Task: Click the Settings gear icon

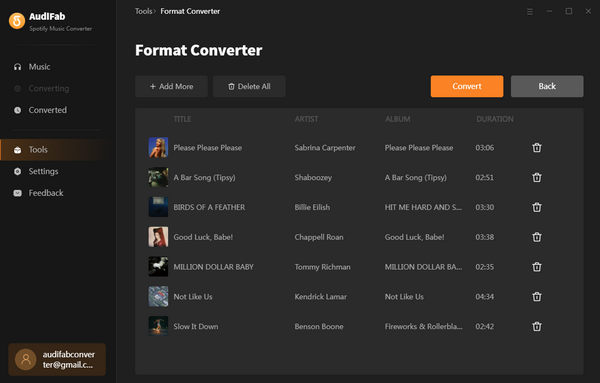Action: pyautogui.click(x=18, y=171)
